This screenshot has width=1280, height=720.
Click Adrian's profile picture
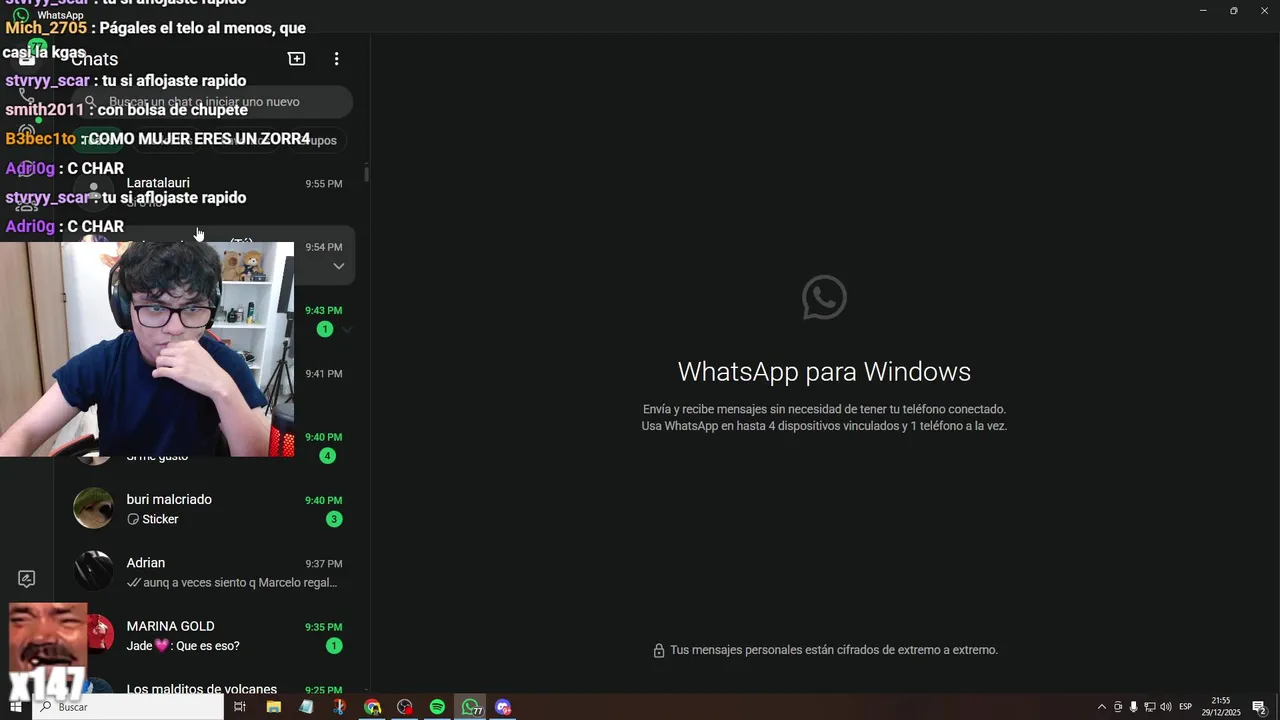click(x=94, y=571)
